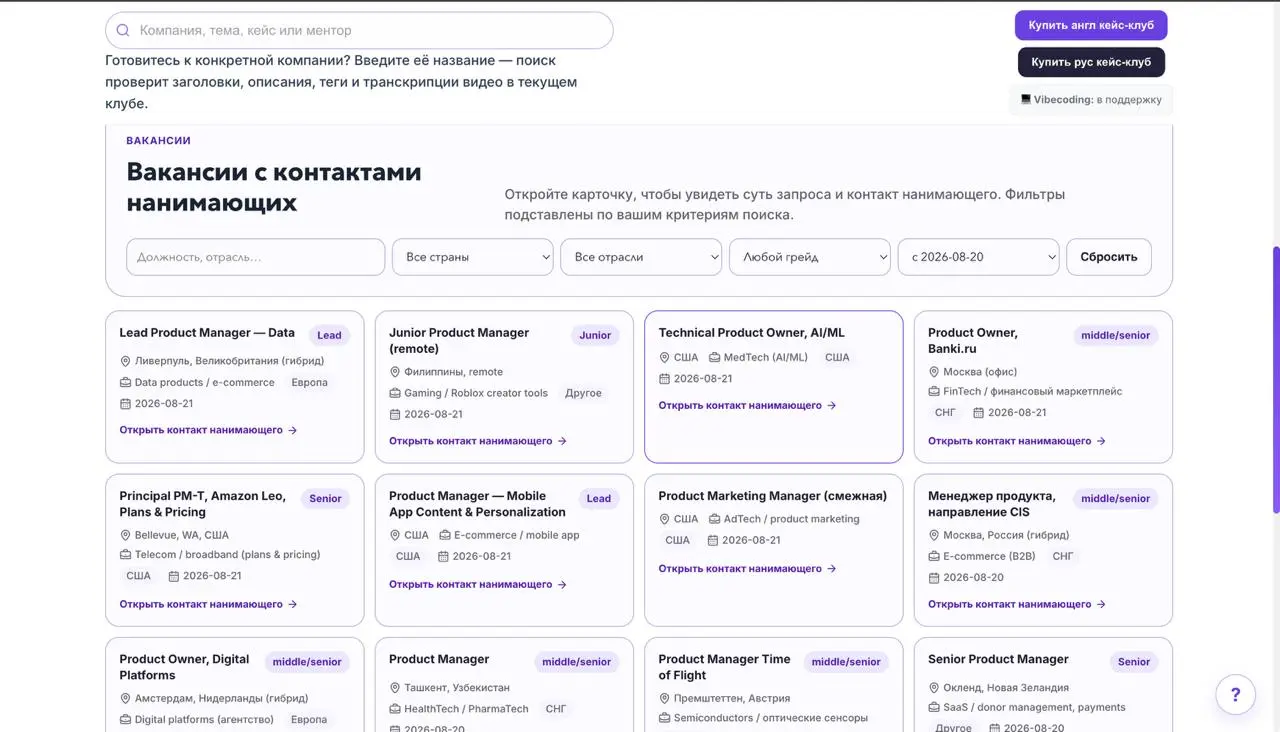
Task: Click middle/senior badge on Product Owner, Banki.ru card
Action: tap(1116, 336)
